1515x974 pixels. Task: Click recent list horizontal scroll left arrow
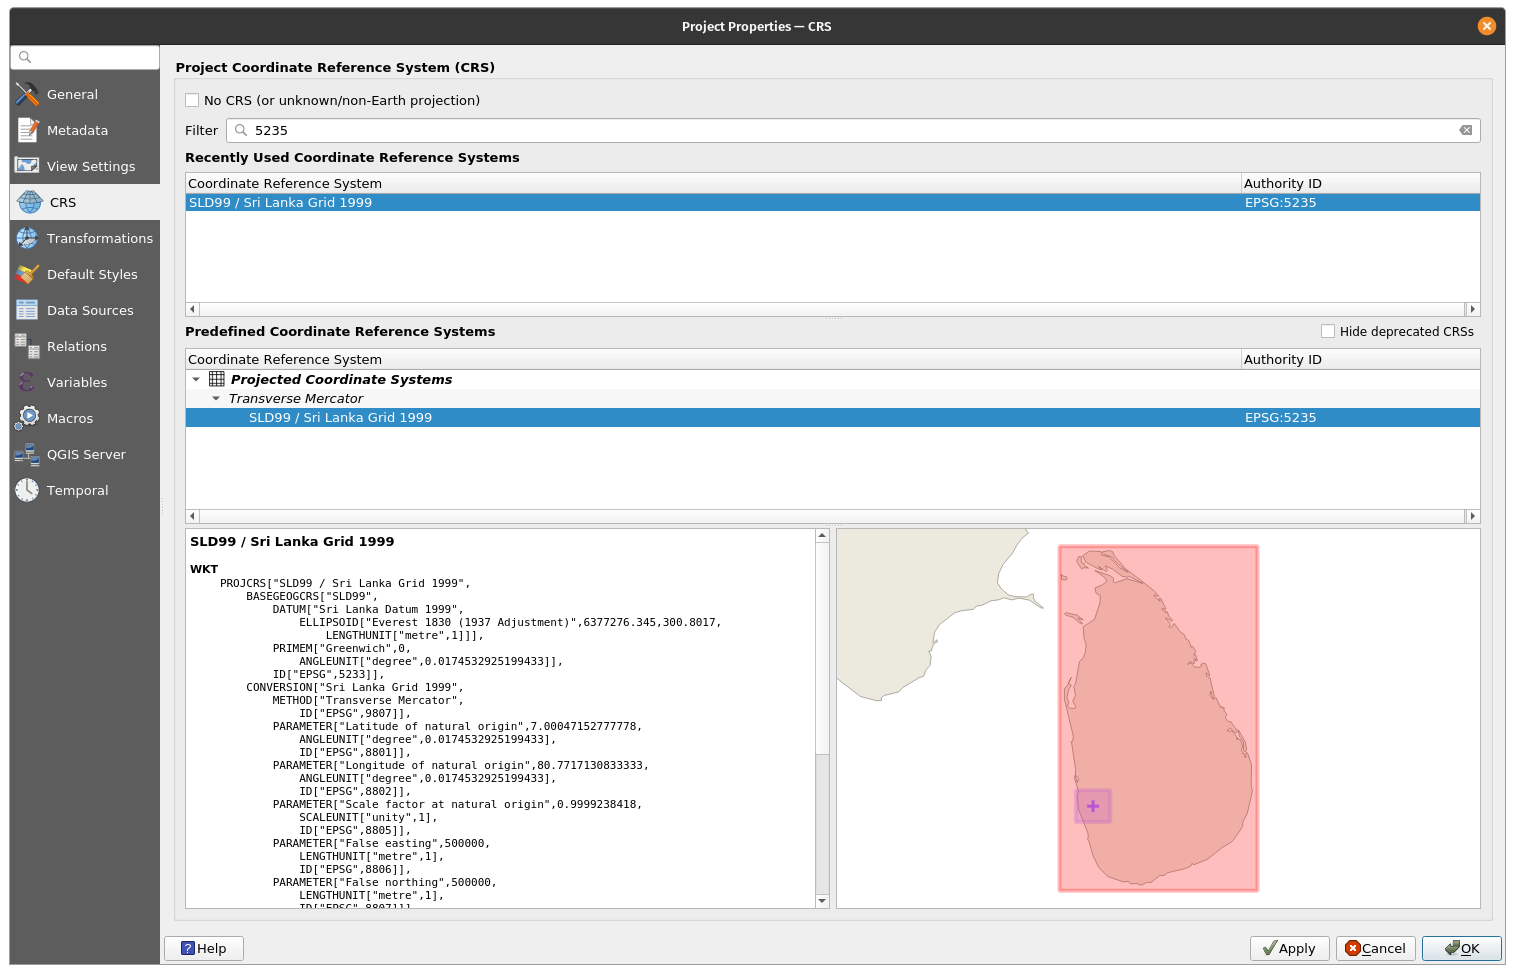193,310
